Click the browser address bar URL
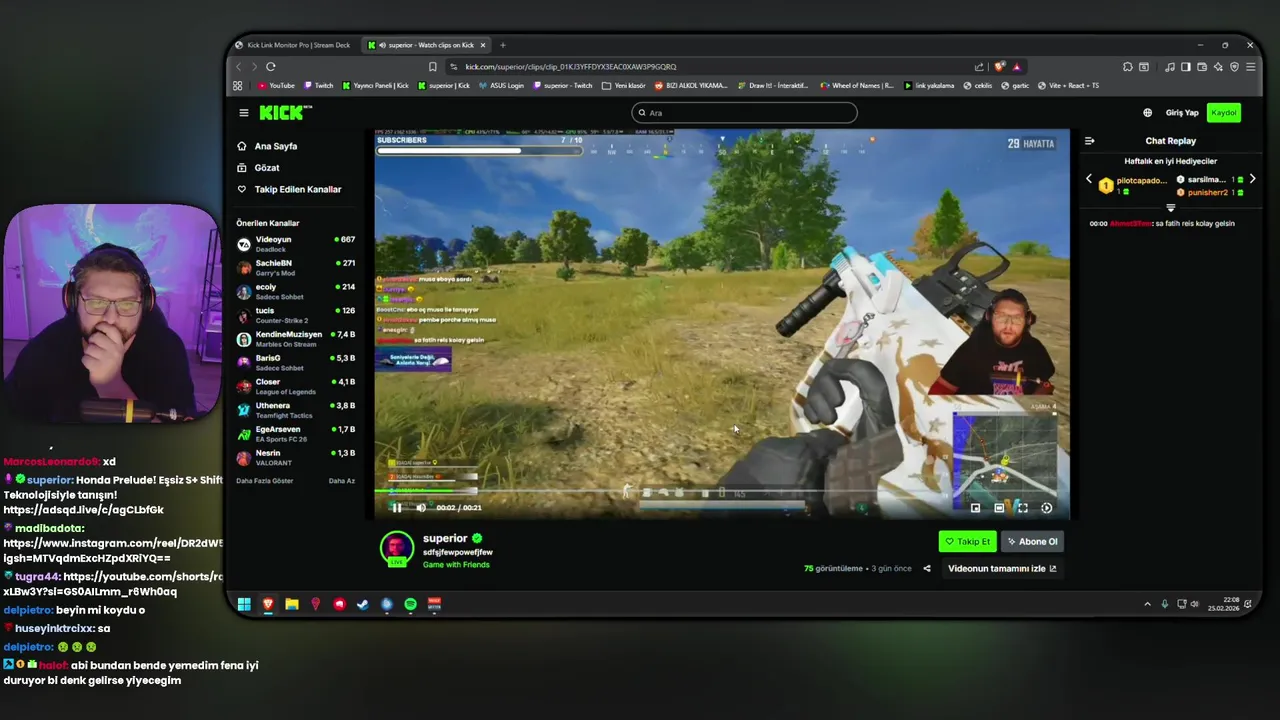The width and height of the screenshot is (1280, 720). 570,67
